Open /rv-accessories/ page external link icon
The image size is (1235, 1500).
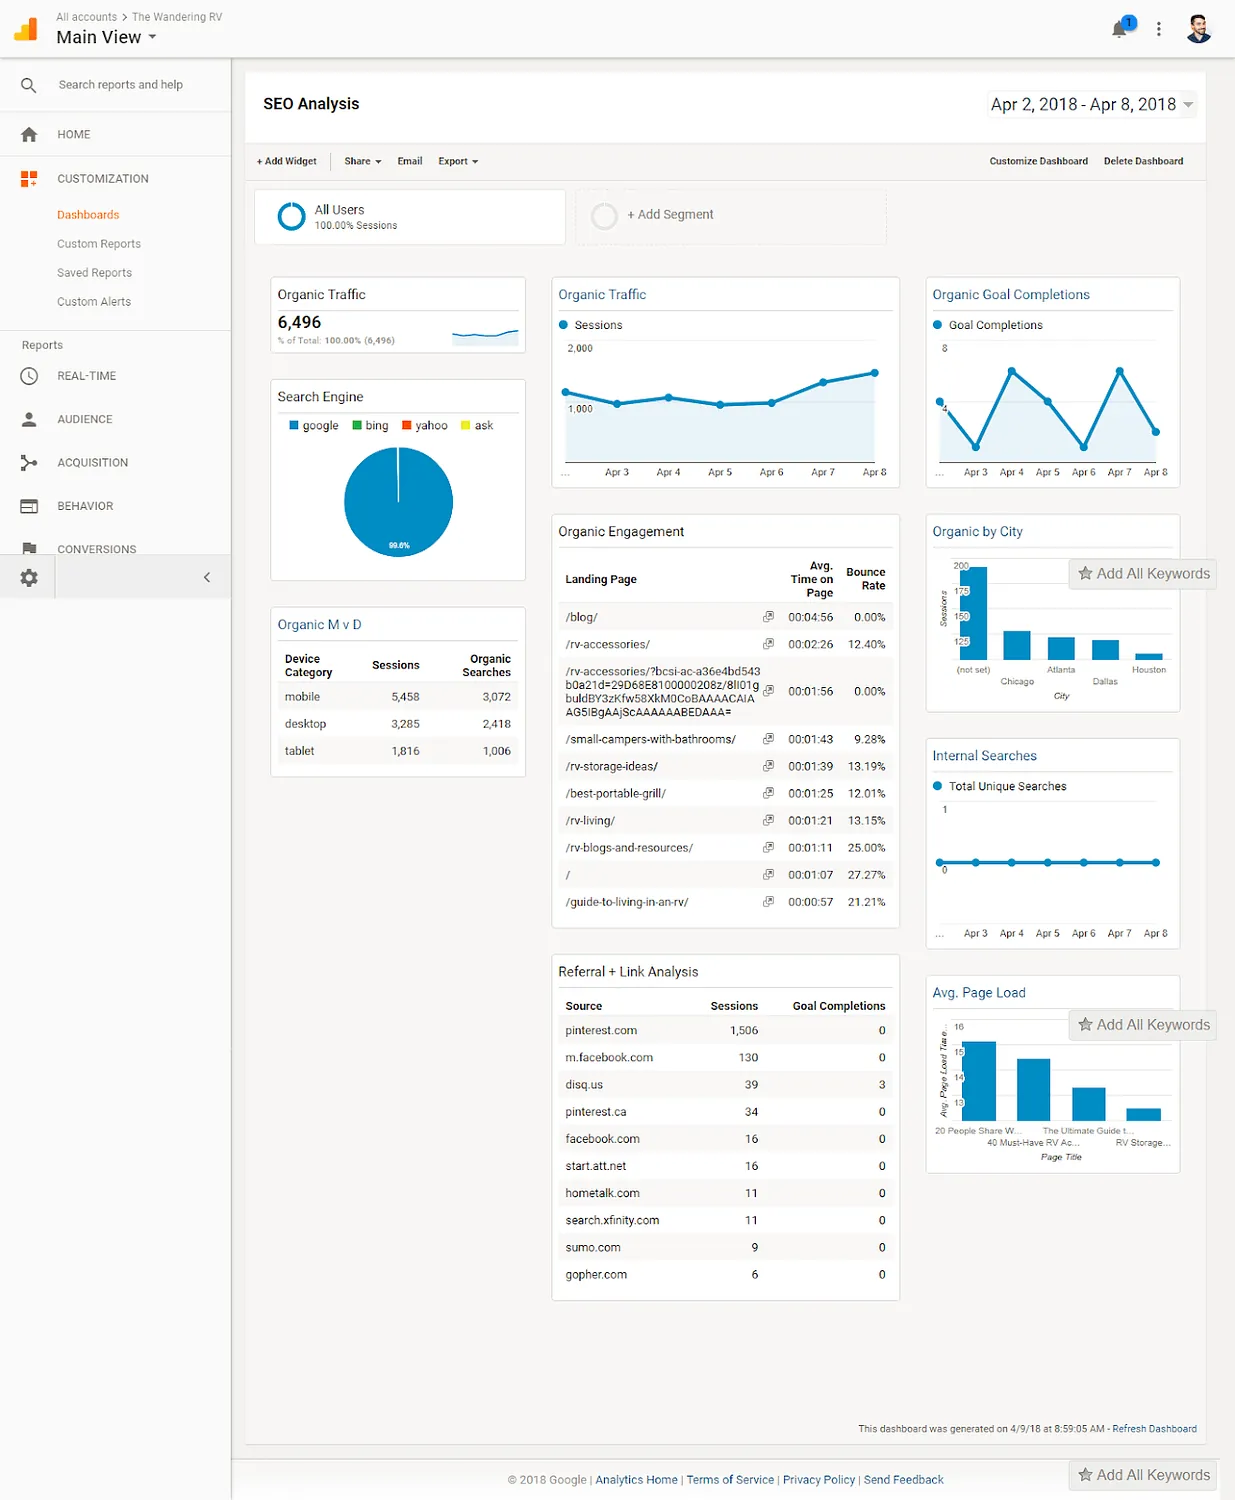[x=768, y=644]
